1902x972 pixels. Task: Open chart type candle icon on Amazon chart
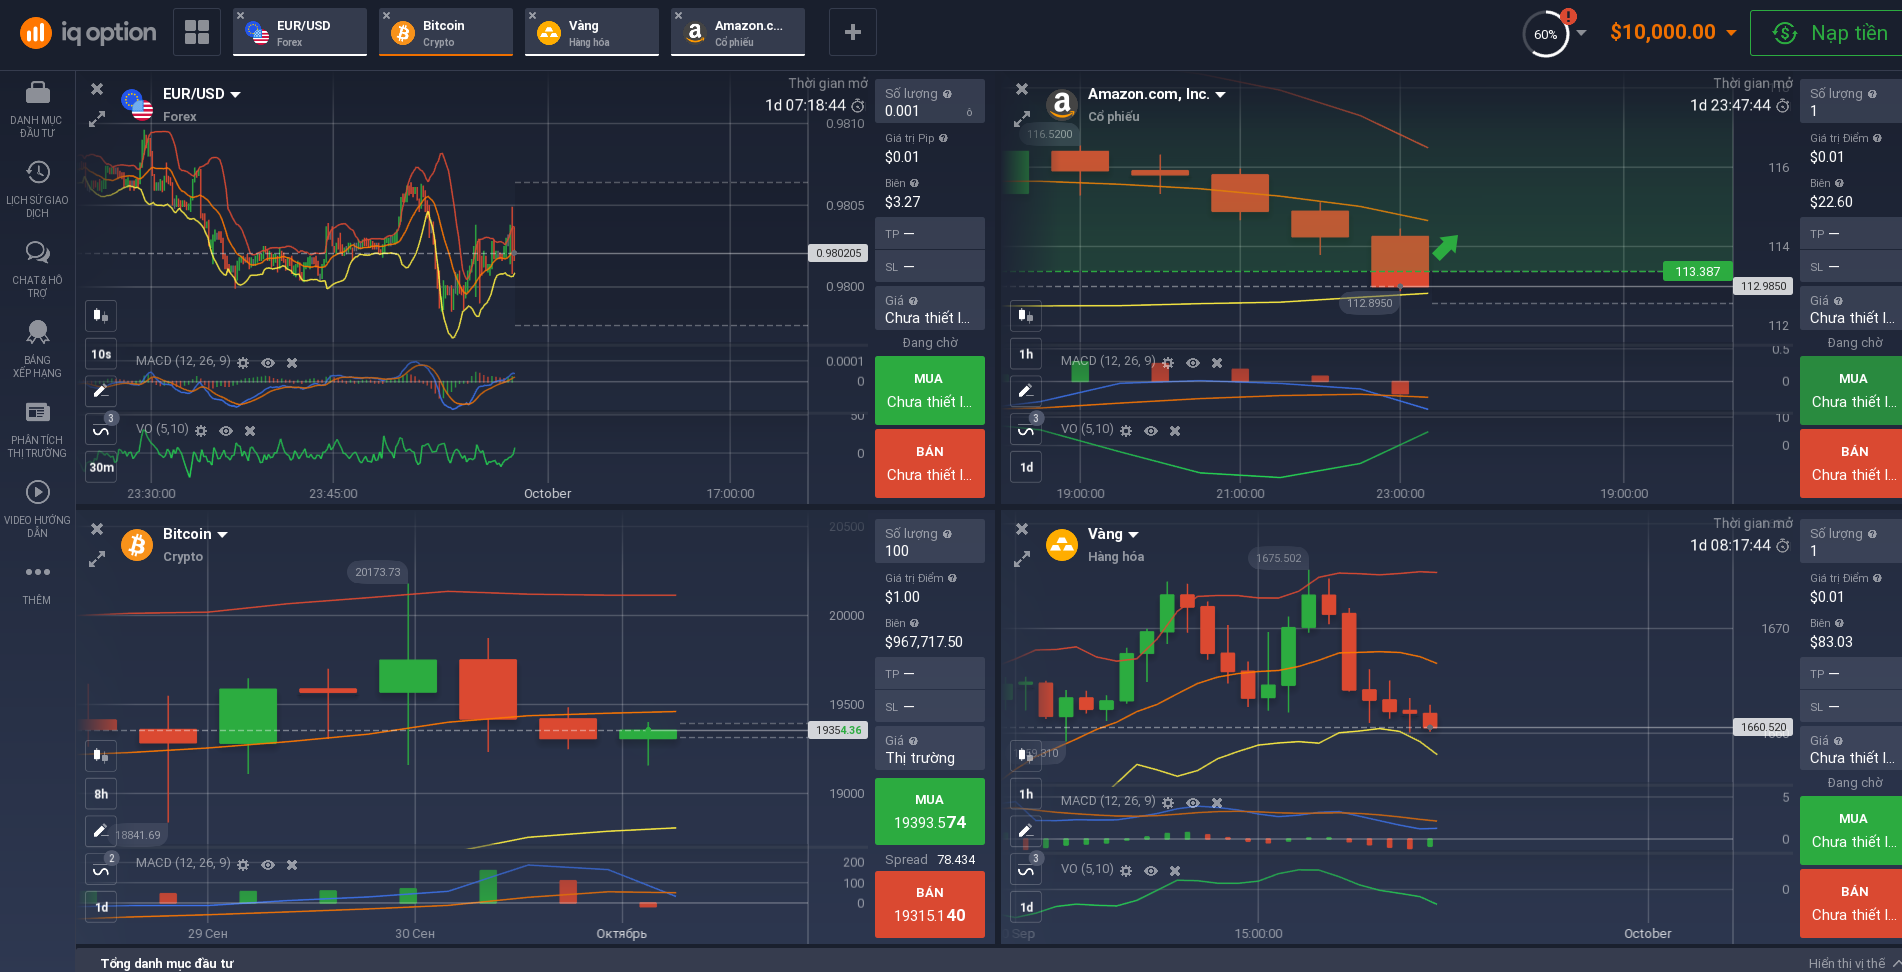pos(1026,316)
